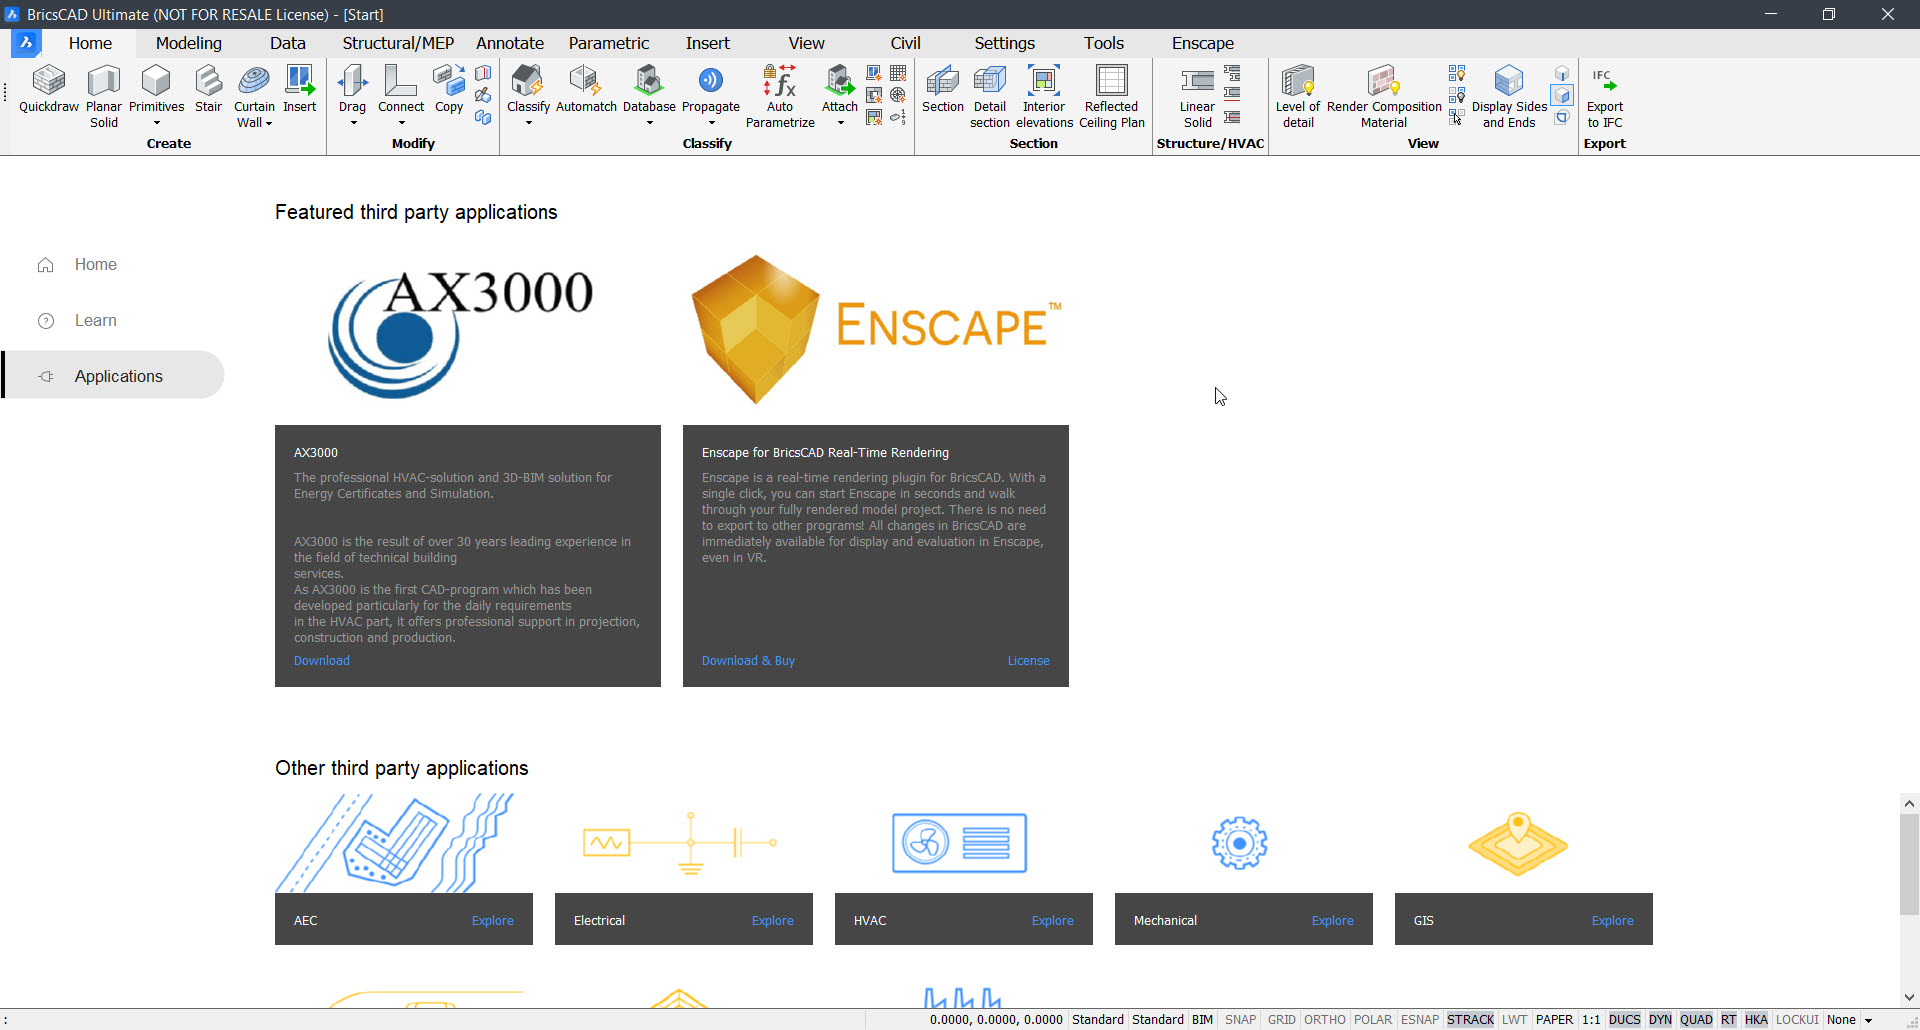Screen dimensions: 1920x1030
Task: Explore Mechanical applications
Action: coord(1333,921)
